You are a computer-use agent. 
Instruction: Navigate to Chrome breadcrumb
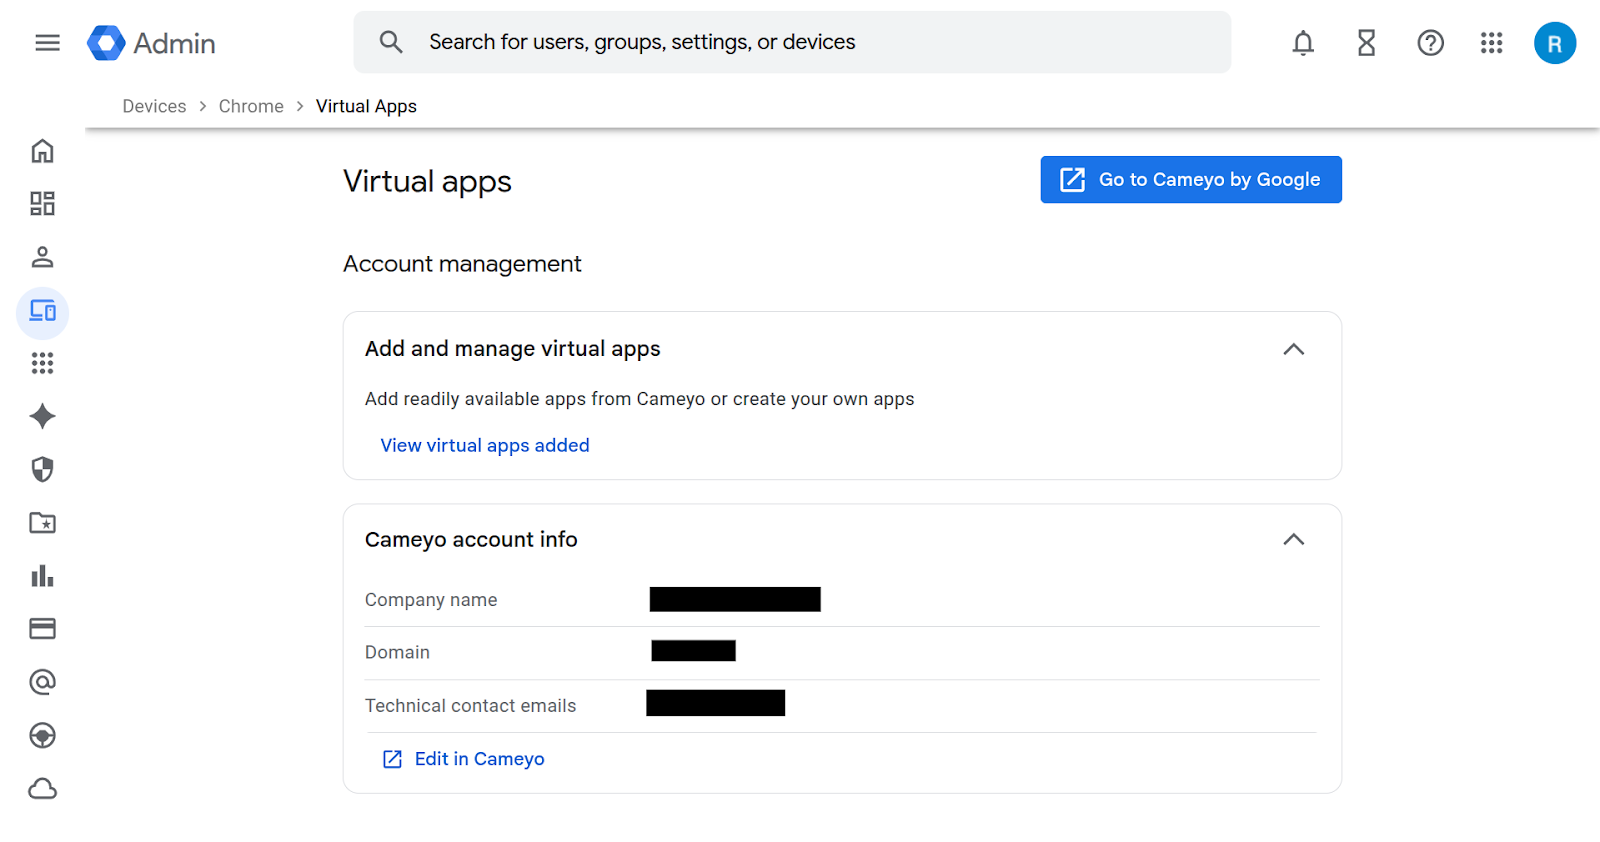click(x=251, y=106)
